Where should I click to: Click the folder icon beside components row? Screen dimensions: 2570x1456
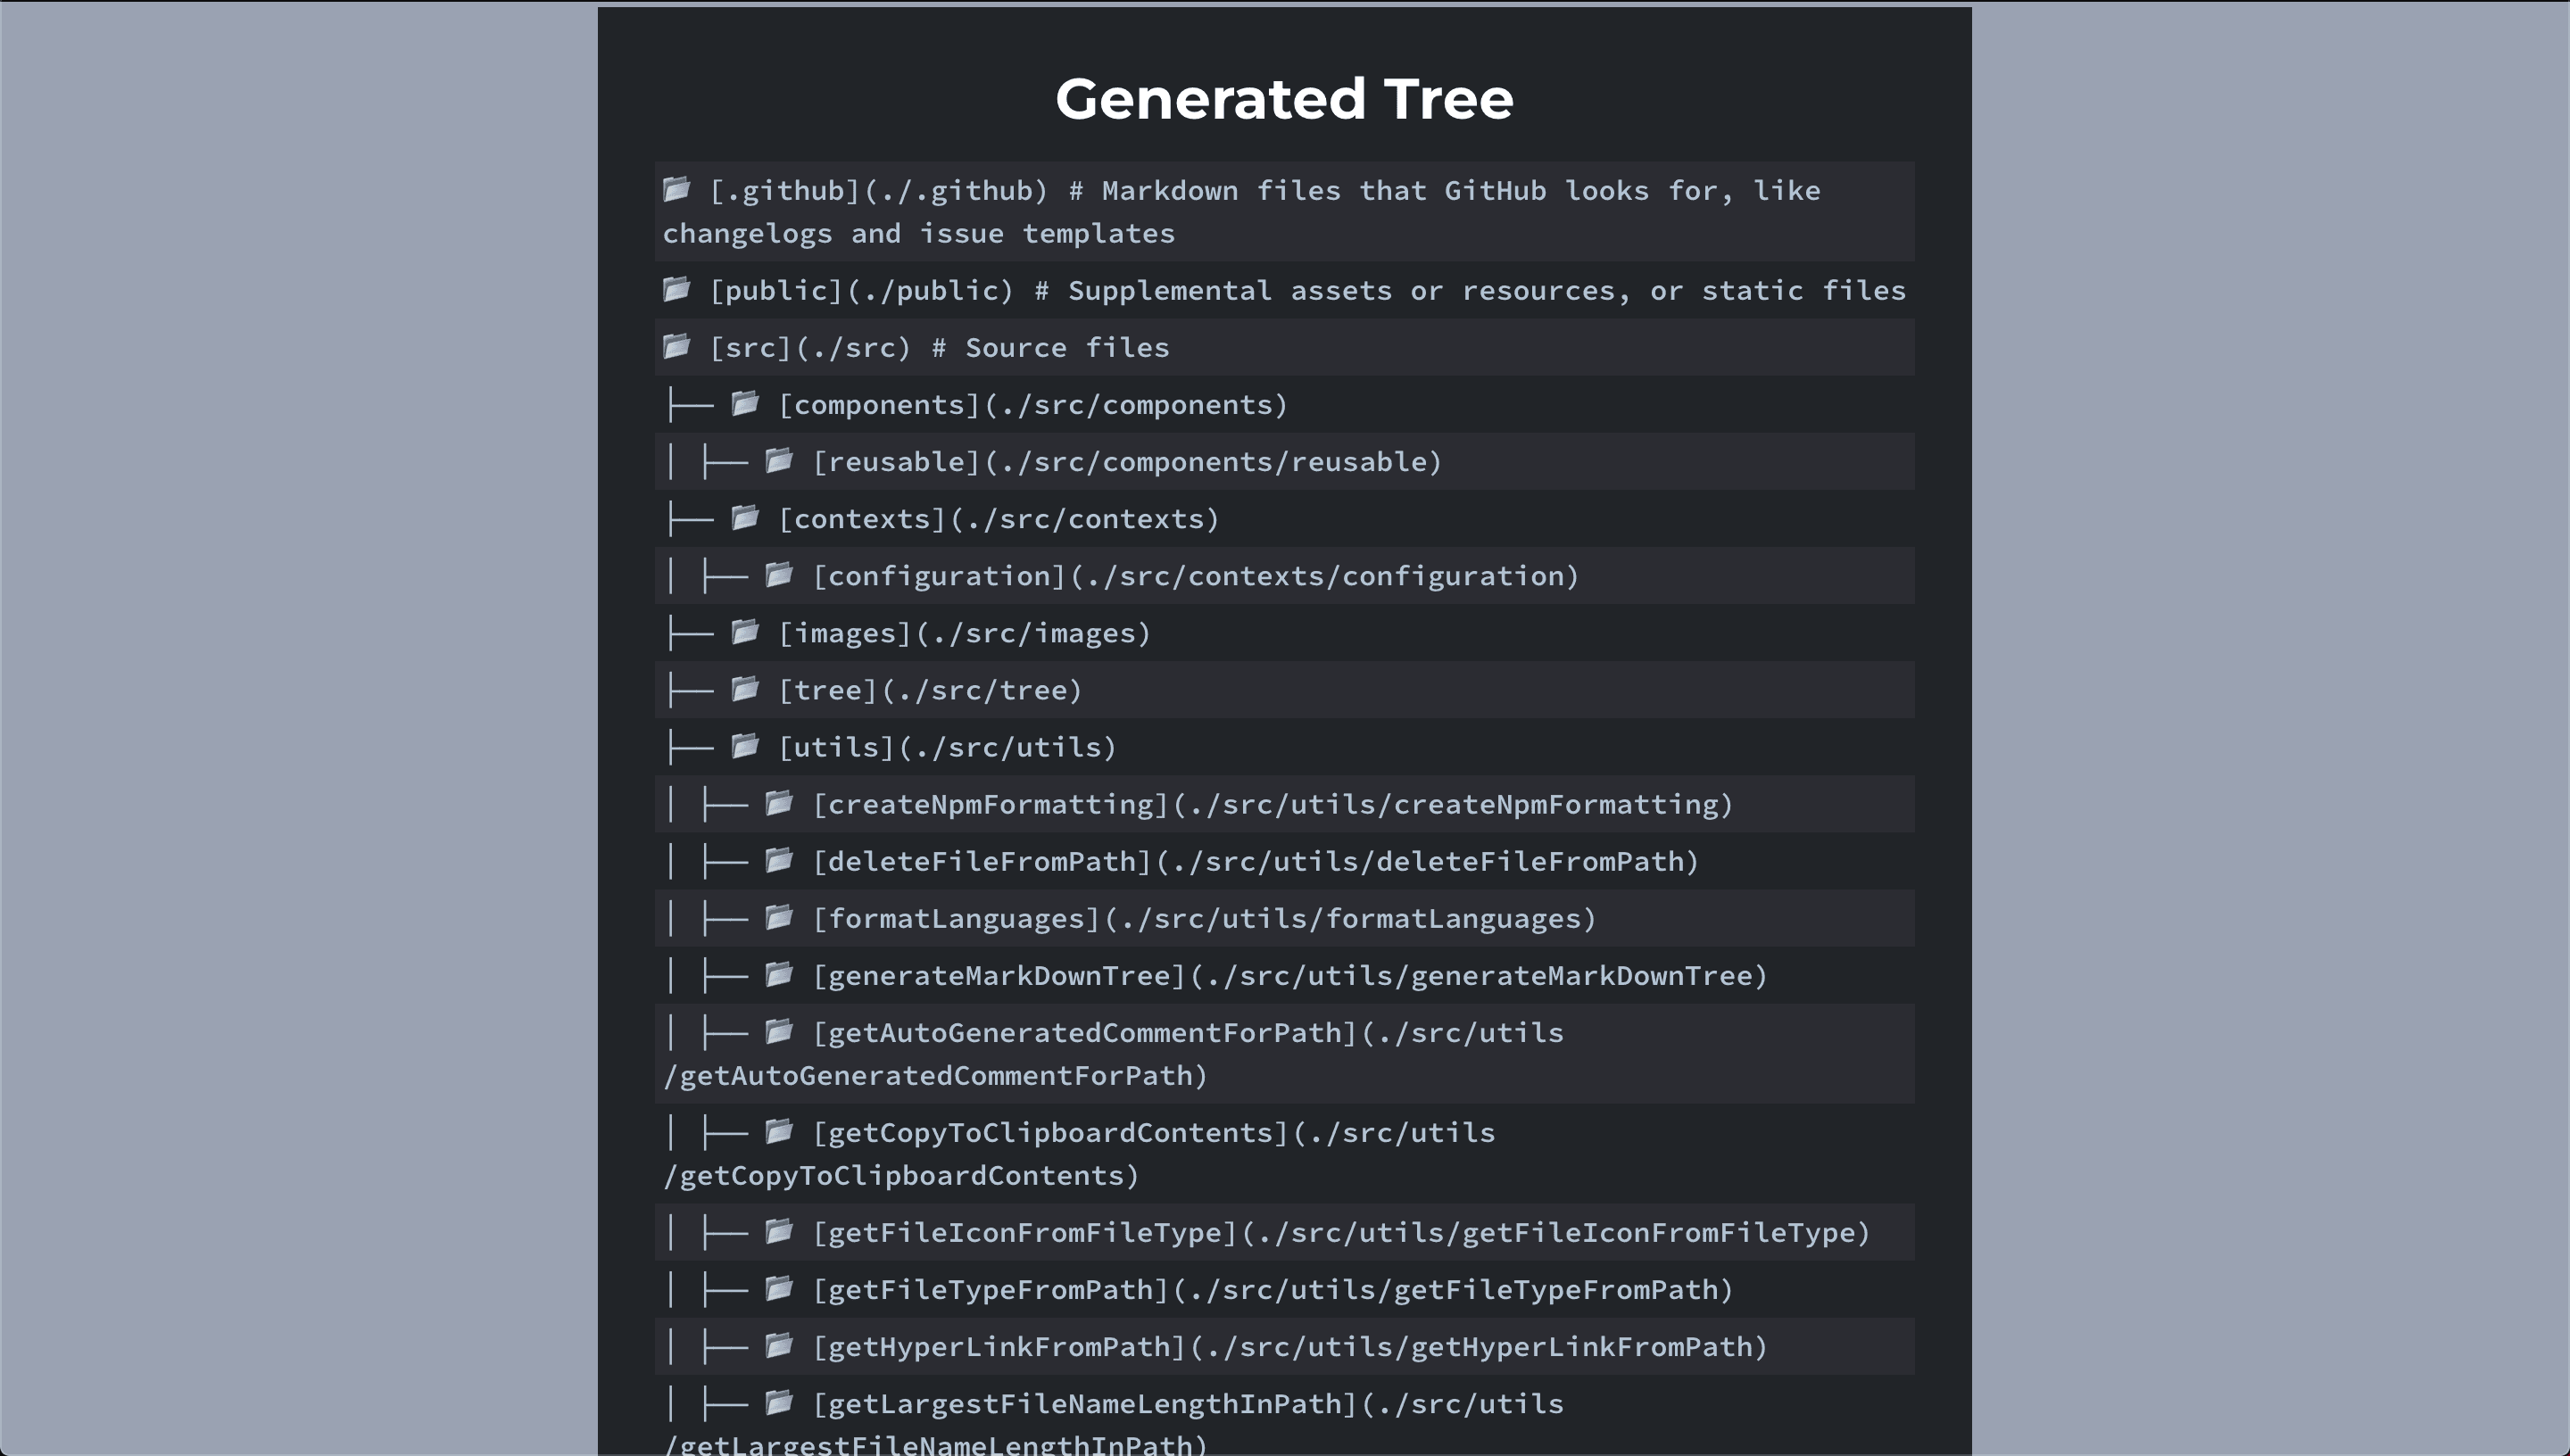745,403
